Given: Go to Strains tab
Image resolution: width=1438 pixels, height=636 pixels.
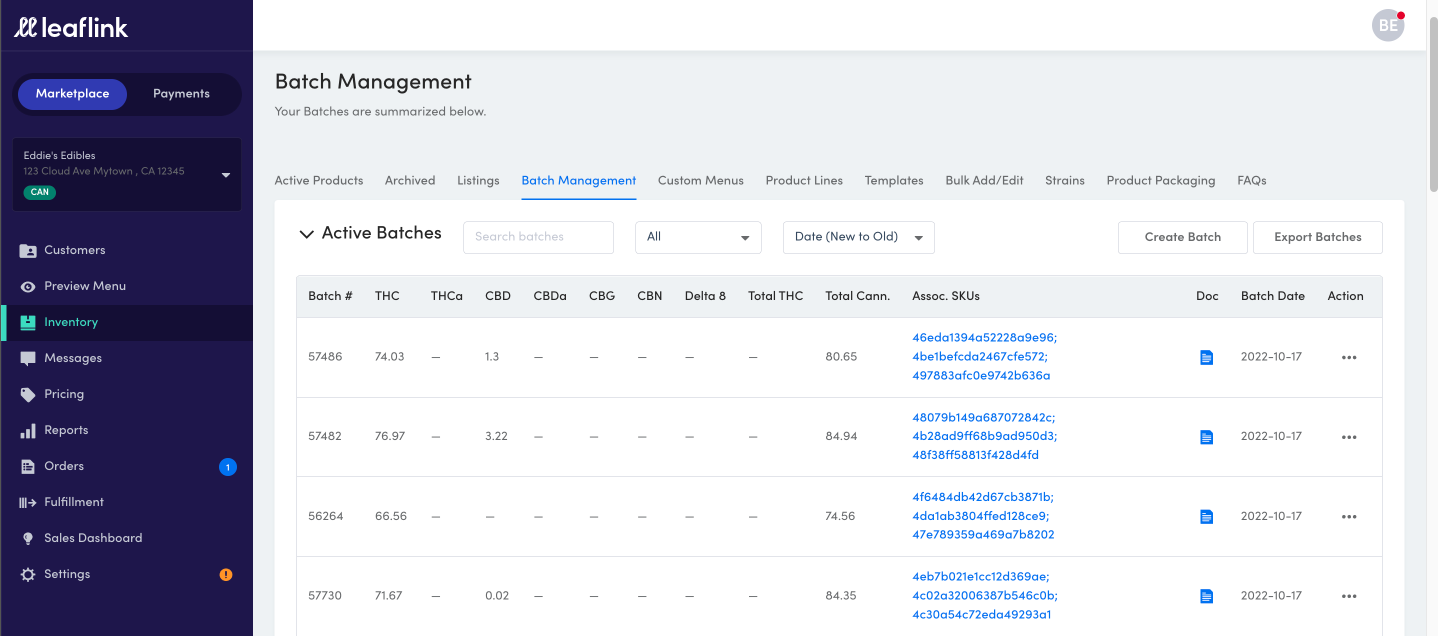Looking at the screenshot, I should pyautogui.click(x=1065, y=181).
